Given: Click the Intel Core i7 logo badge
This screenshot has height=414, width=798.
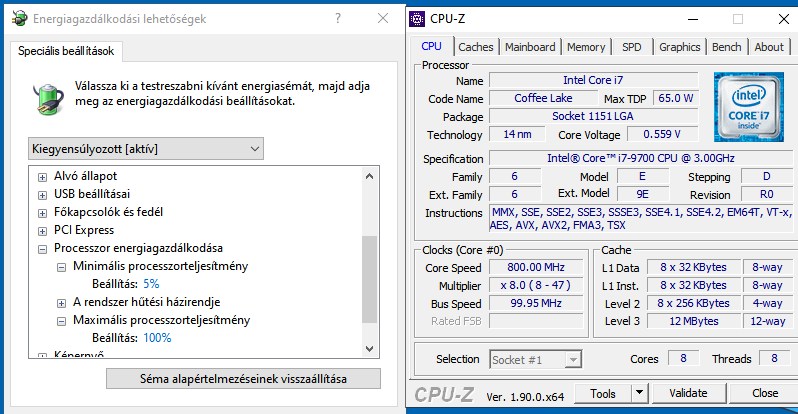Looking at the screenshot, I should click(x=748, y=107).
